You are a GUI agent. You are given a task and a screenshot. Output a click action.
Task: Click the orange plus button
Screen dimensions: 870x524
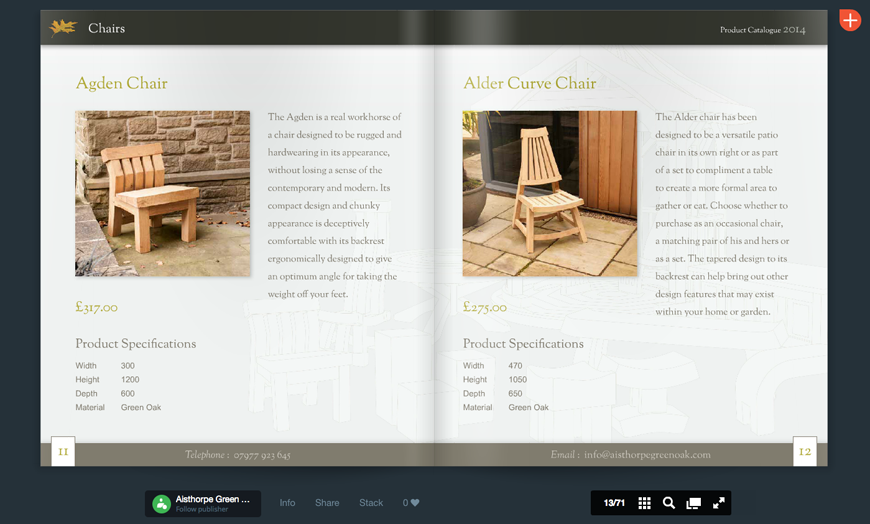point(849,20)
